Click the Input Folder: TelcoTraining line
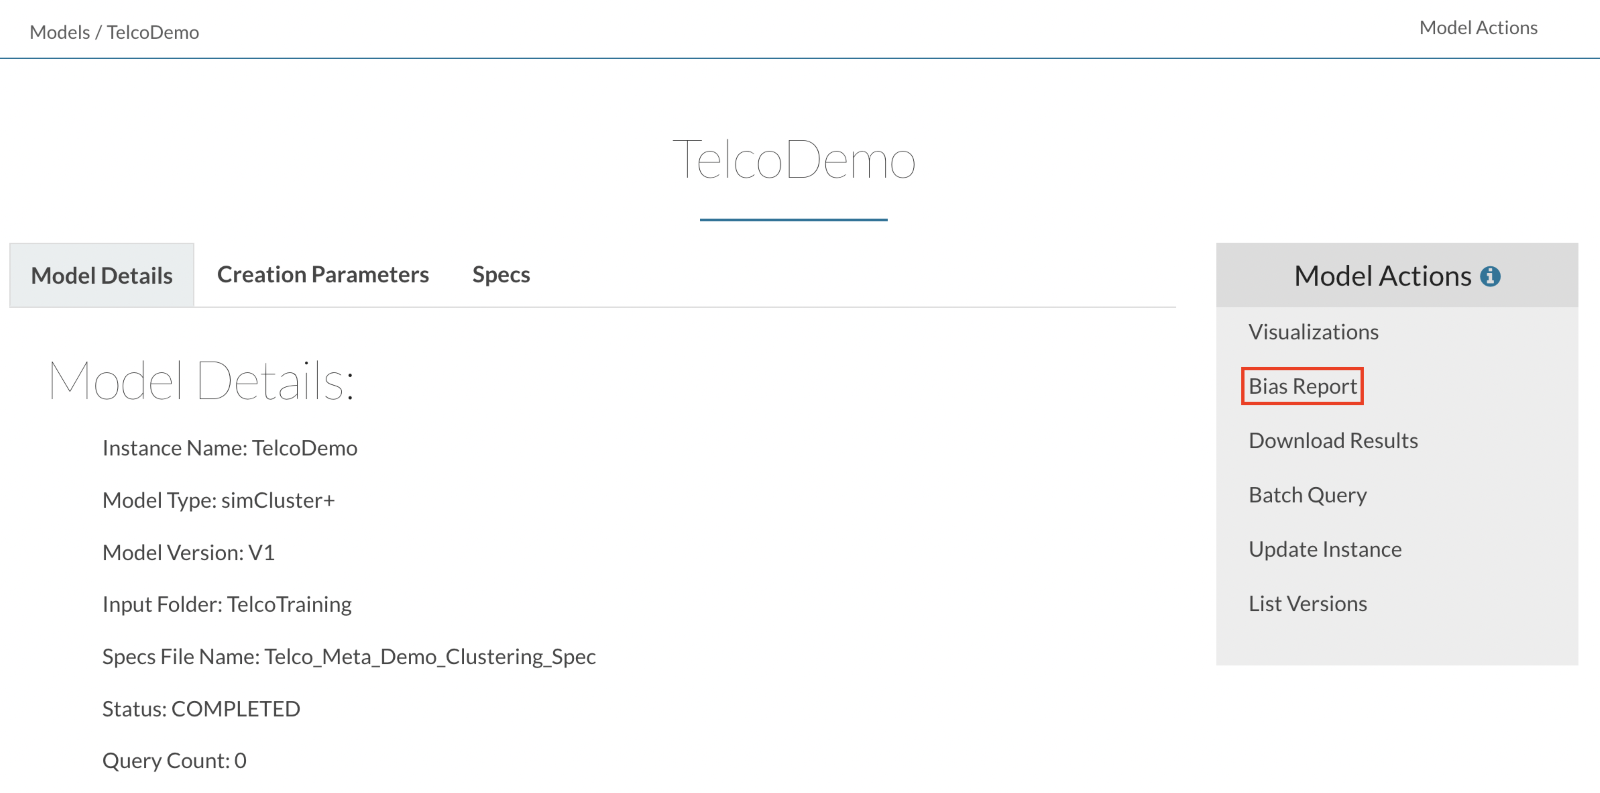This screenshot has width=1600, height=793. point(227,605)
